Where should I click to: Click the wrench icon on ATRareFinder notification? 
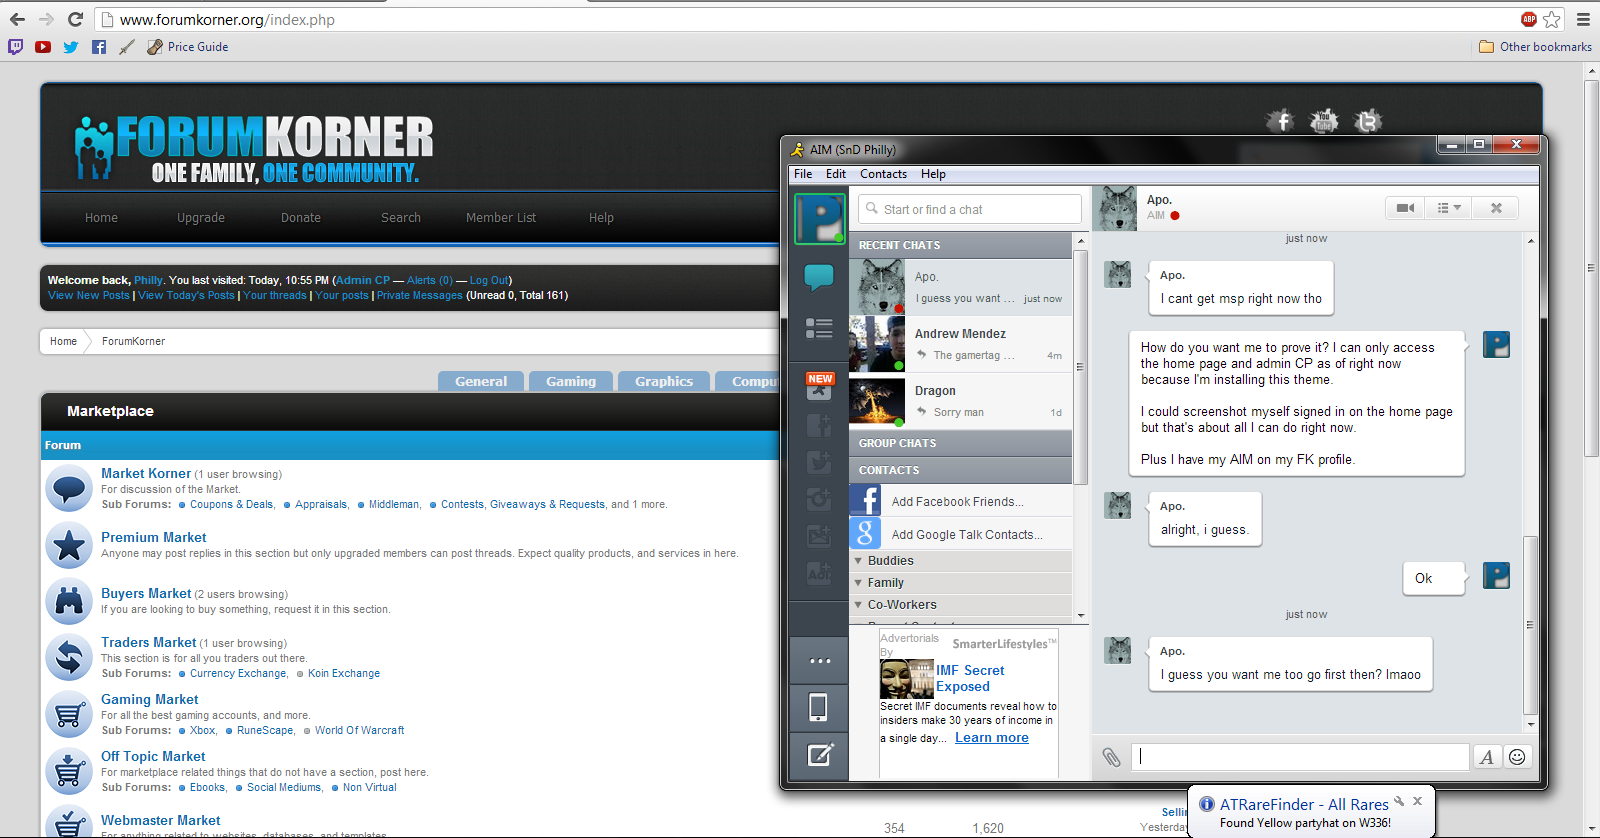click(x=1400, y=801)
